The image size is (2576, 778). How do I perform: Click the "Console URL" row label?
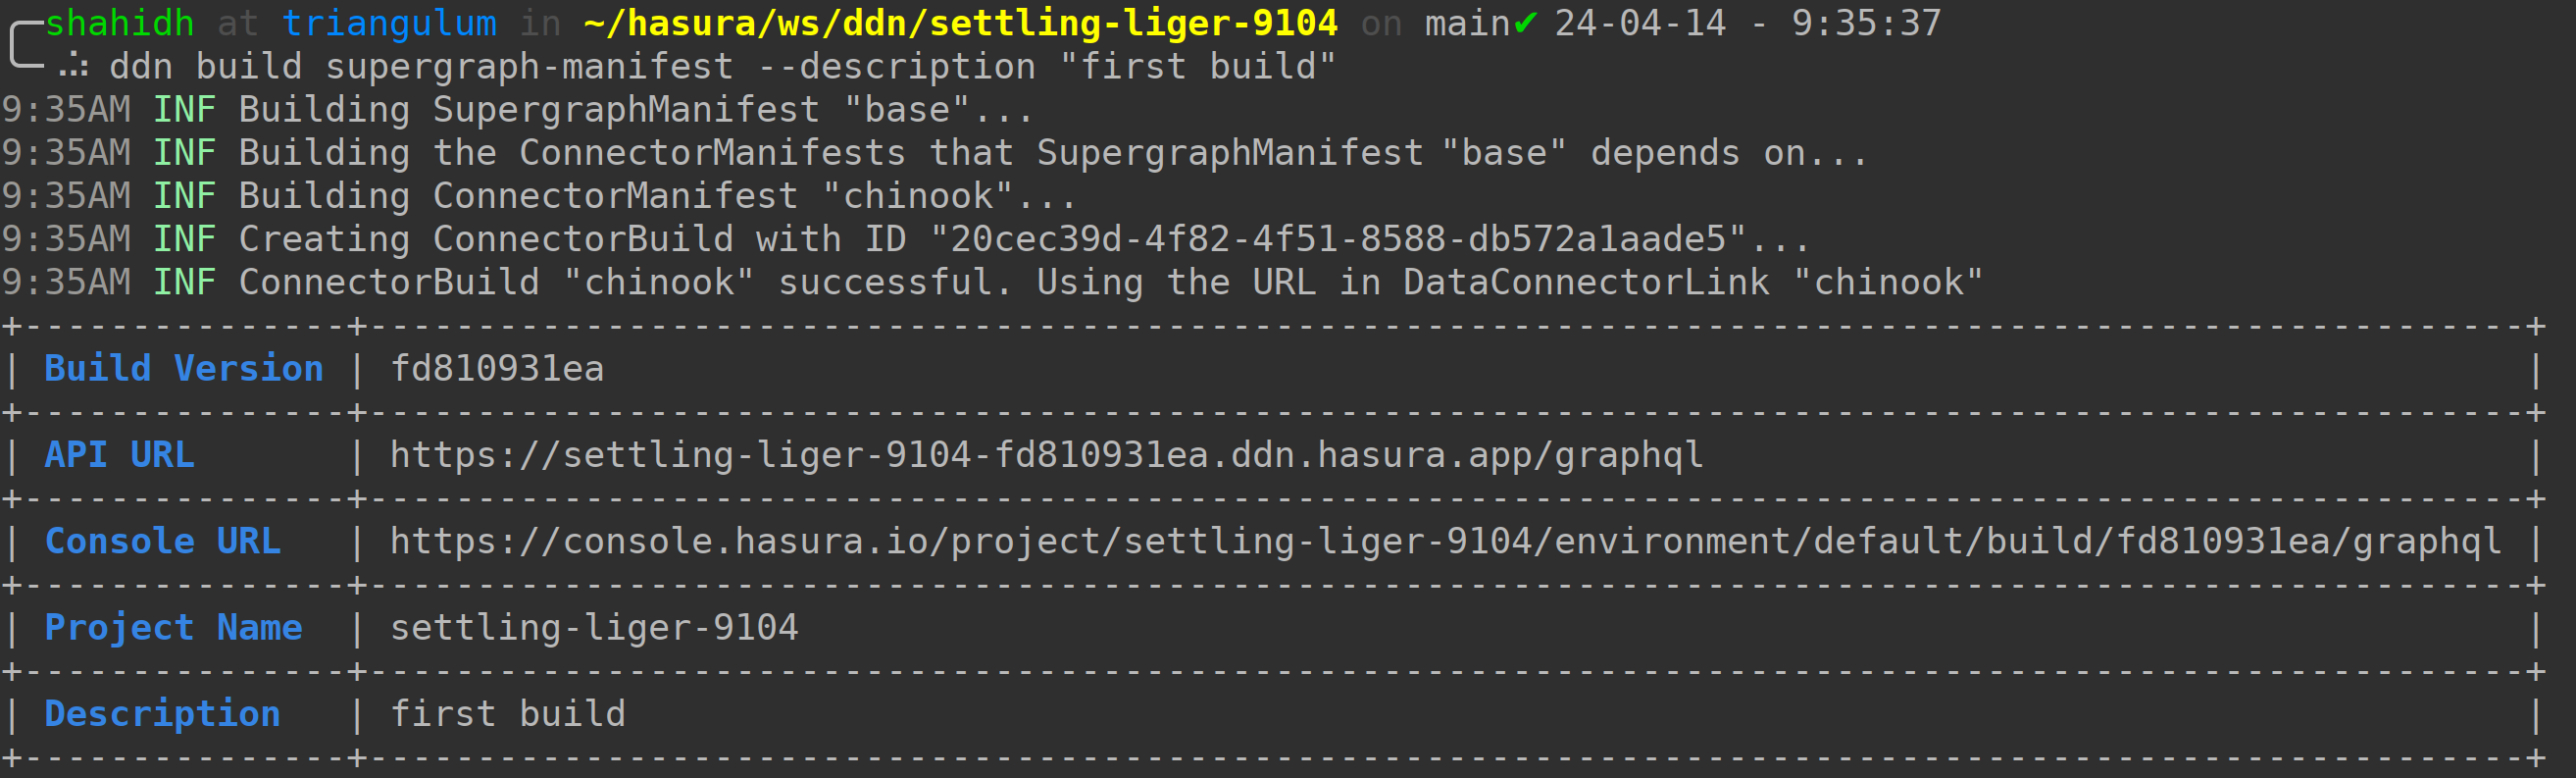pyautogui.click(x=163, y=541)
